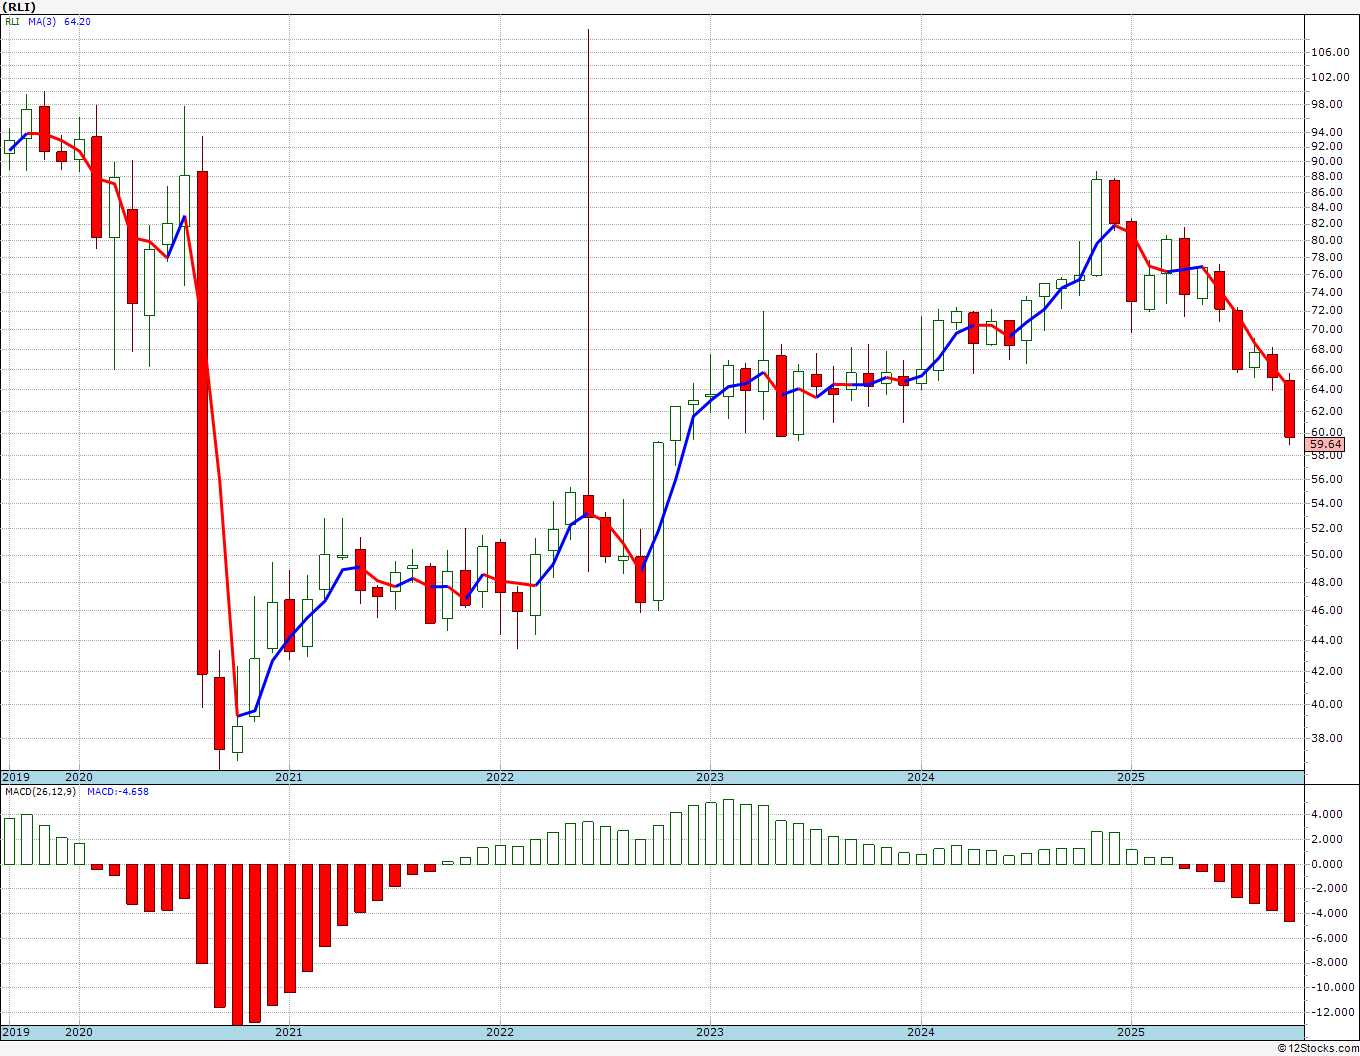Click the 66.00 price axis label
1360x1056 pixels.
point(1325,369)
